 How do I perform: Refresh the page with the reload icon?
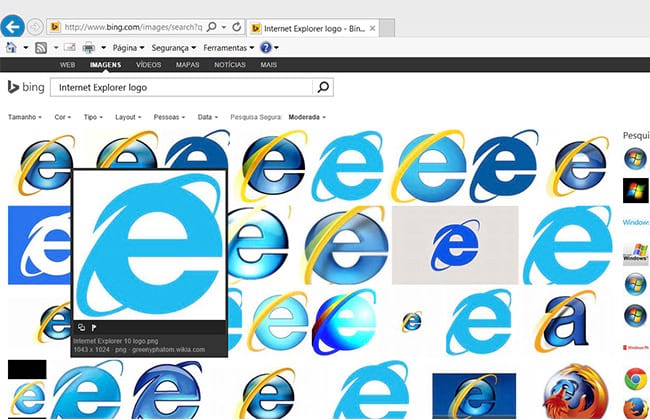[x=236, y=27]
